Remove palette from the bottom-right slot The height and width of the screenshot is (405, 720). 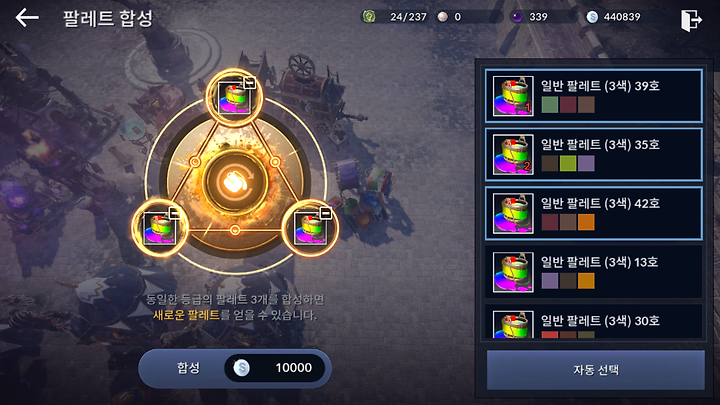[326, 213]
